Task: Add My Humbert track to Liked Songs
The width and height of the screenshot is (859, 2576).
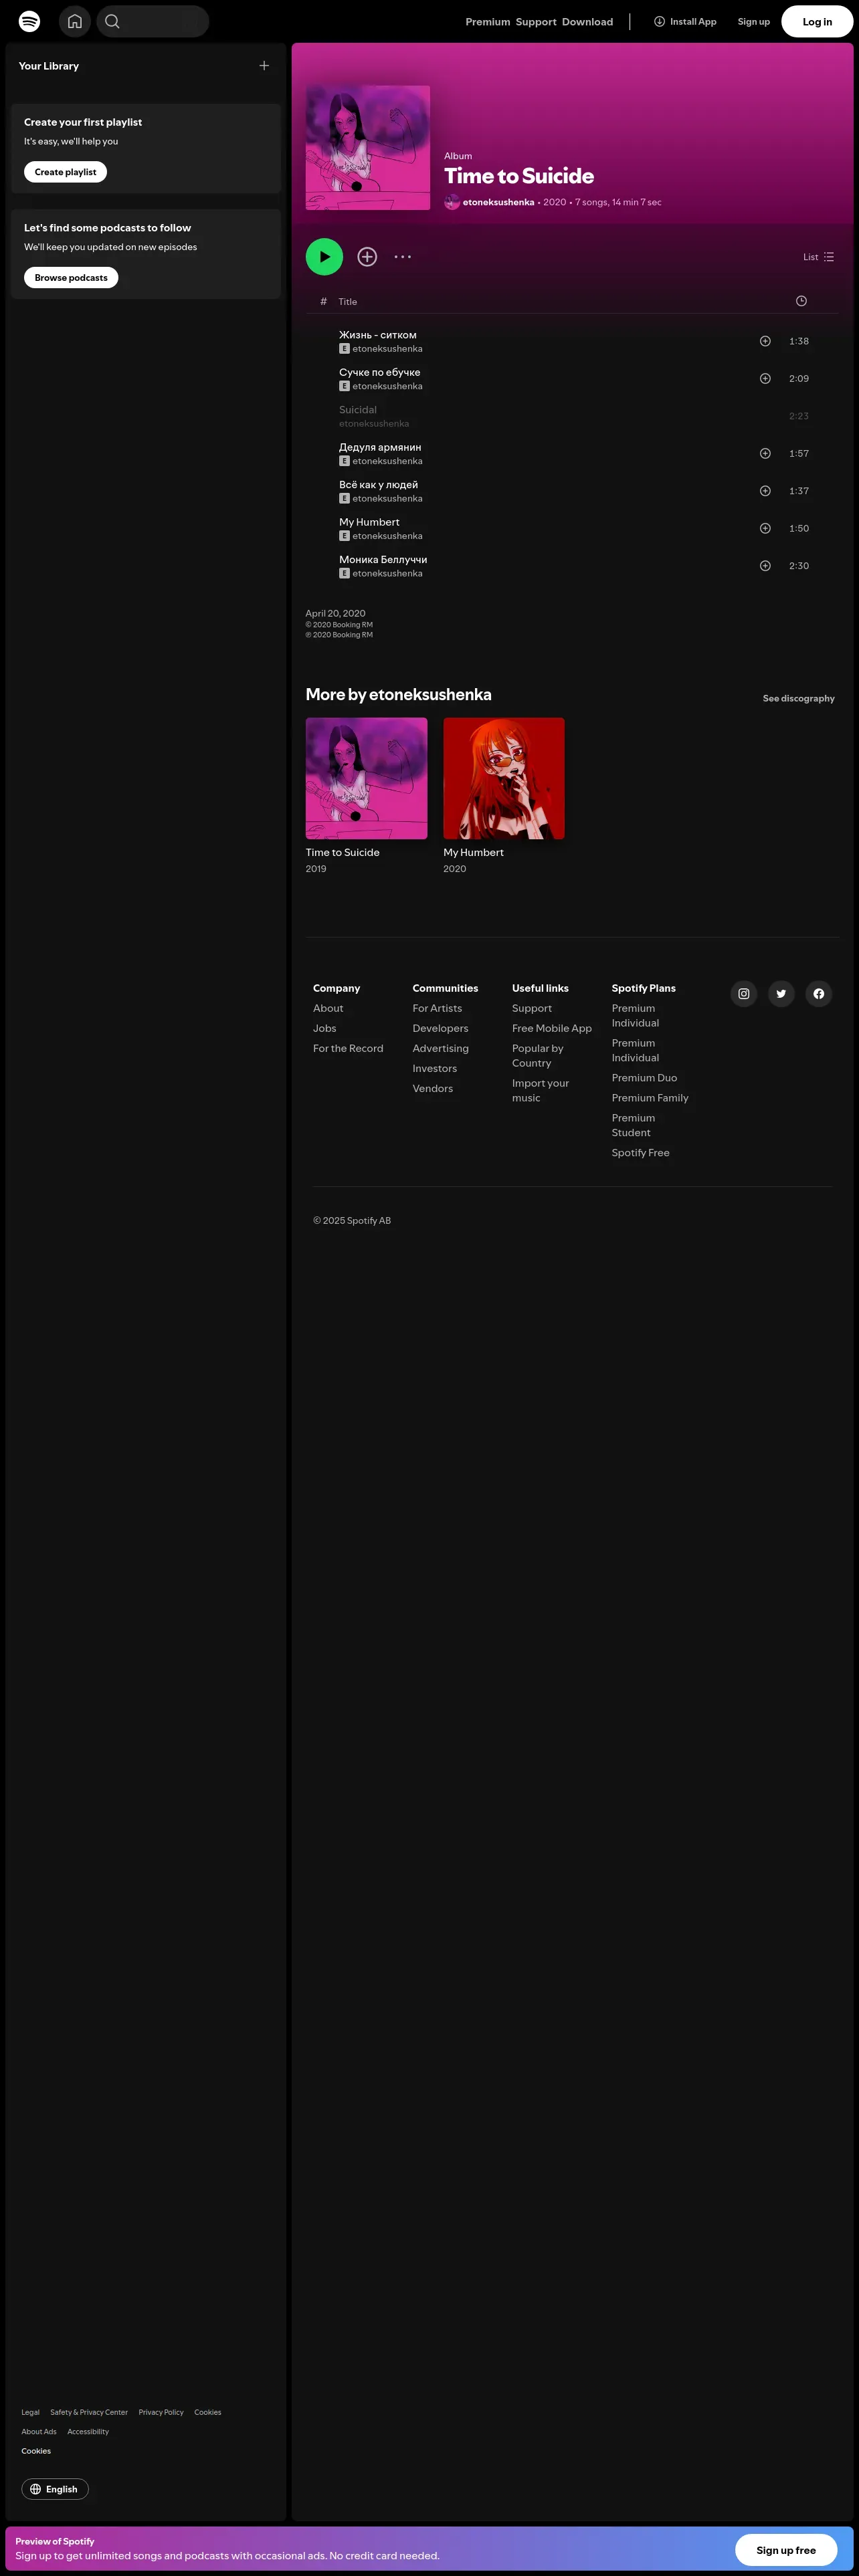Action: (x=765, y=529)
